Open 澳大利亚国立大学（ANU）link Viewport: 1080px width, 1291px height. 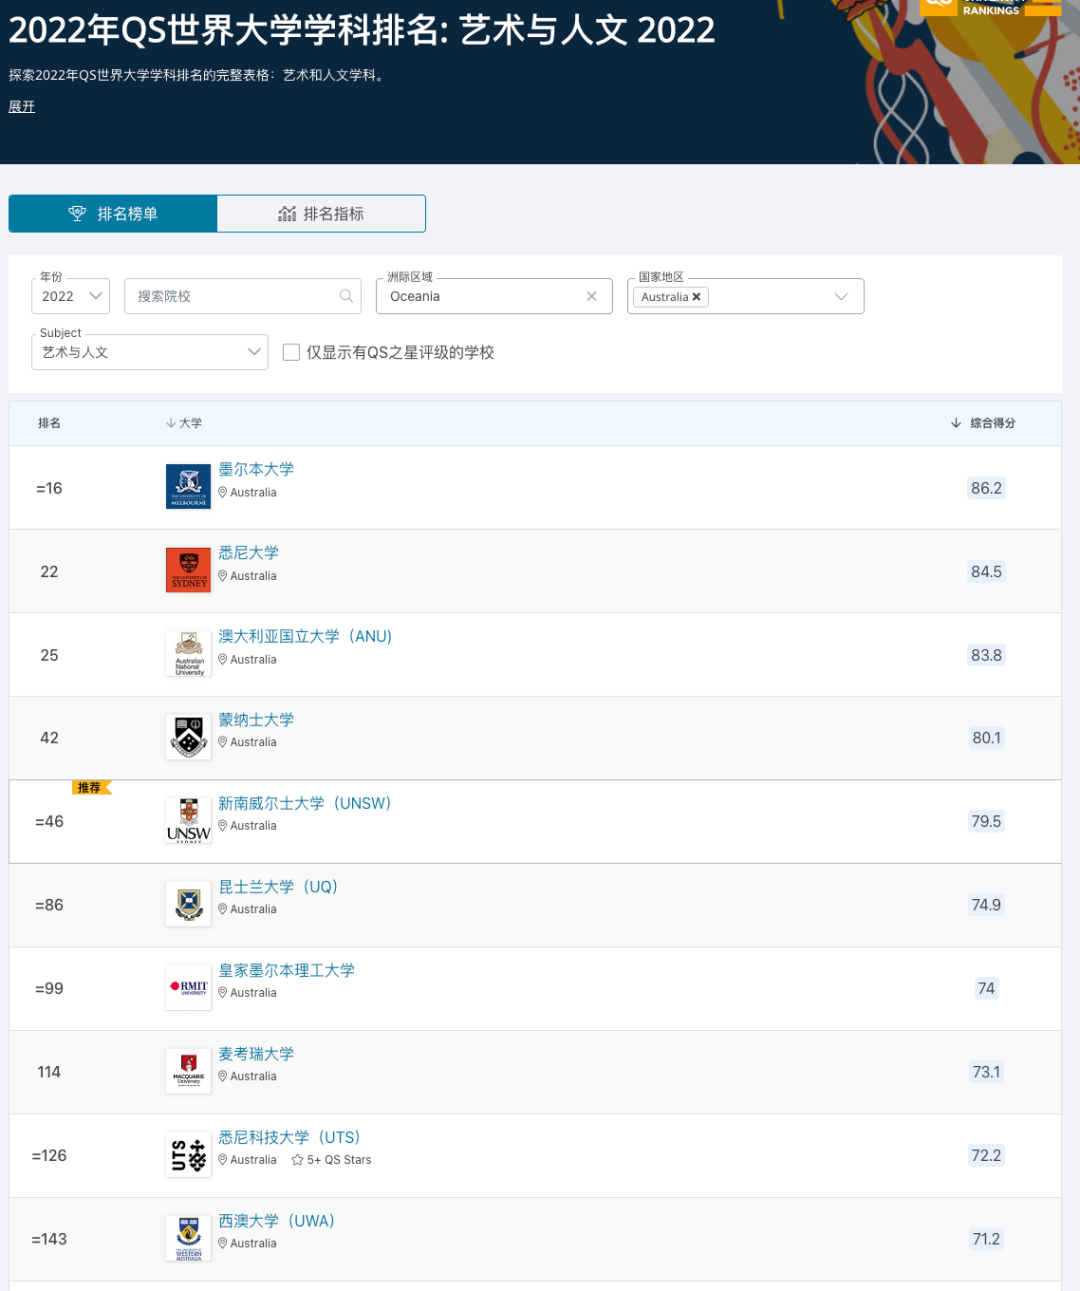tap(305, 636)
